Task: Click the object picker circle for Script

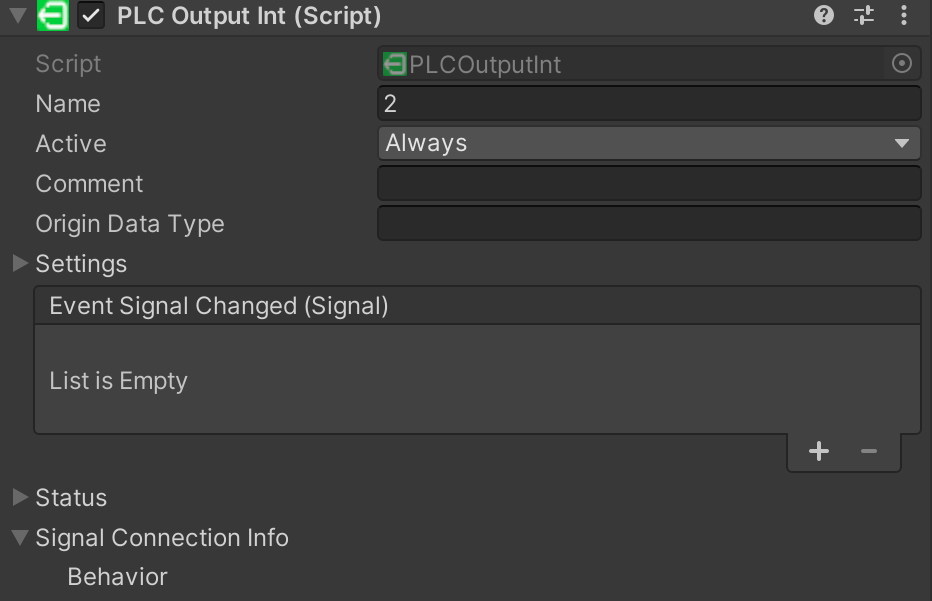Action: [x=901, y=64]
